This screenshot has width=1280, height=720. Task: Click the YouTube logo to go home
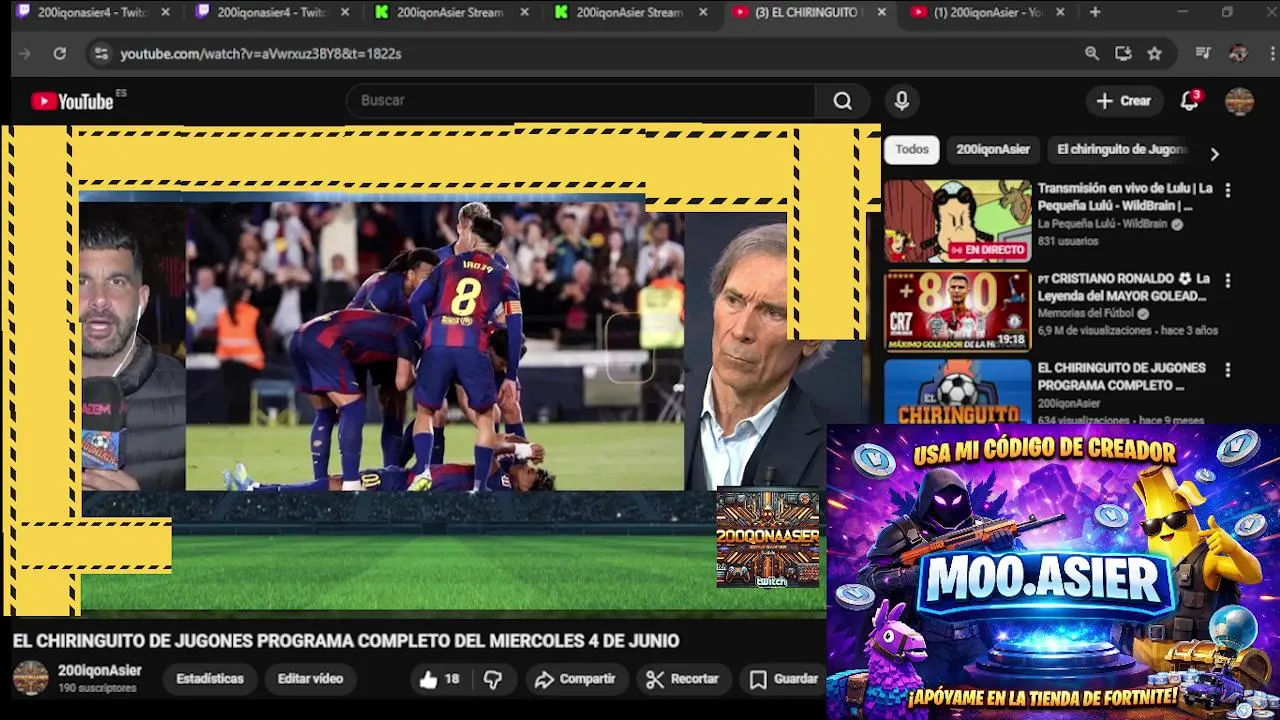(x=72, y=101)
